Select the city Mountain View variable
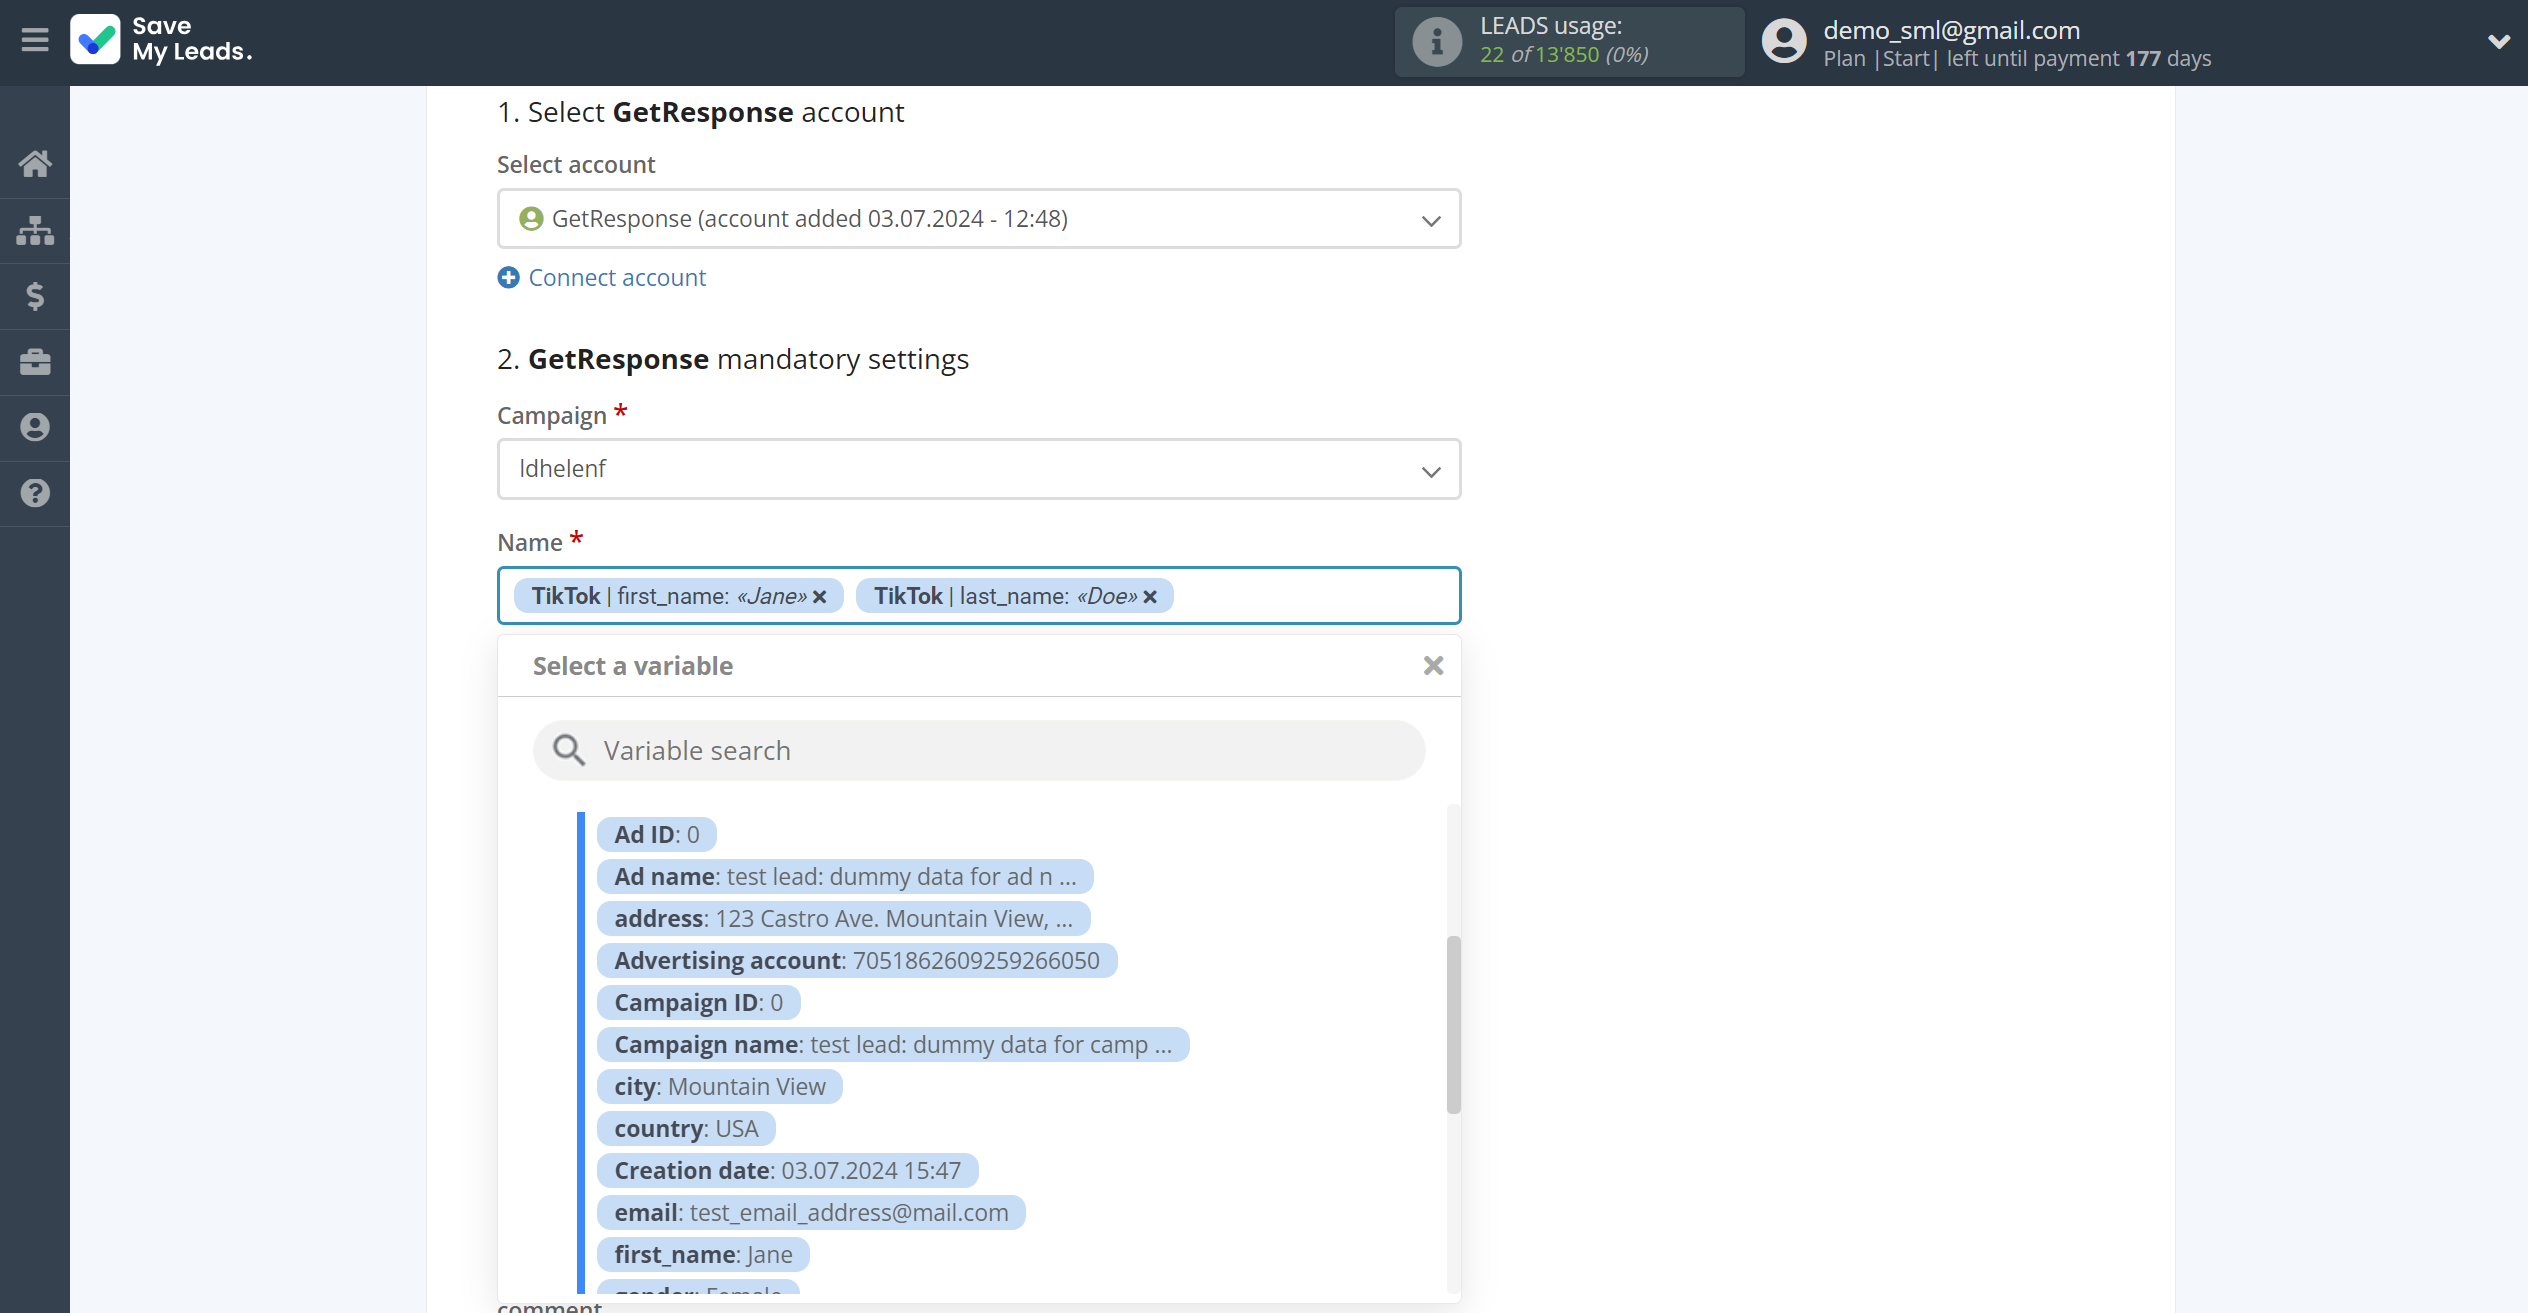 720,1087
